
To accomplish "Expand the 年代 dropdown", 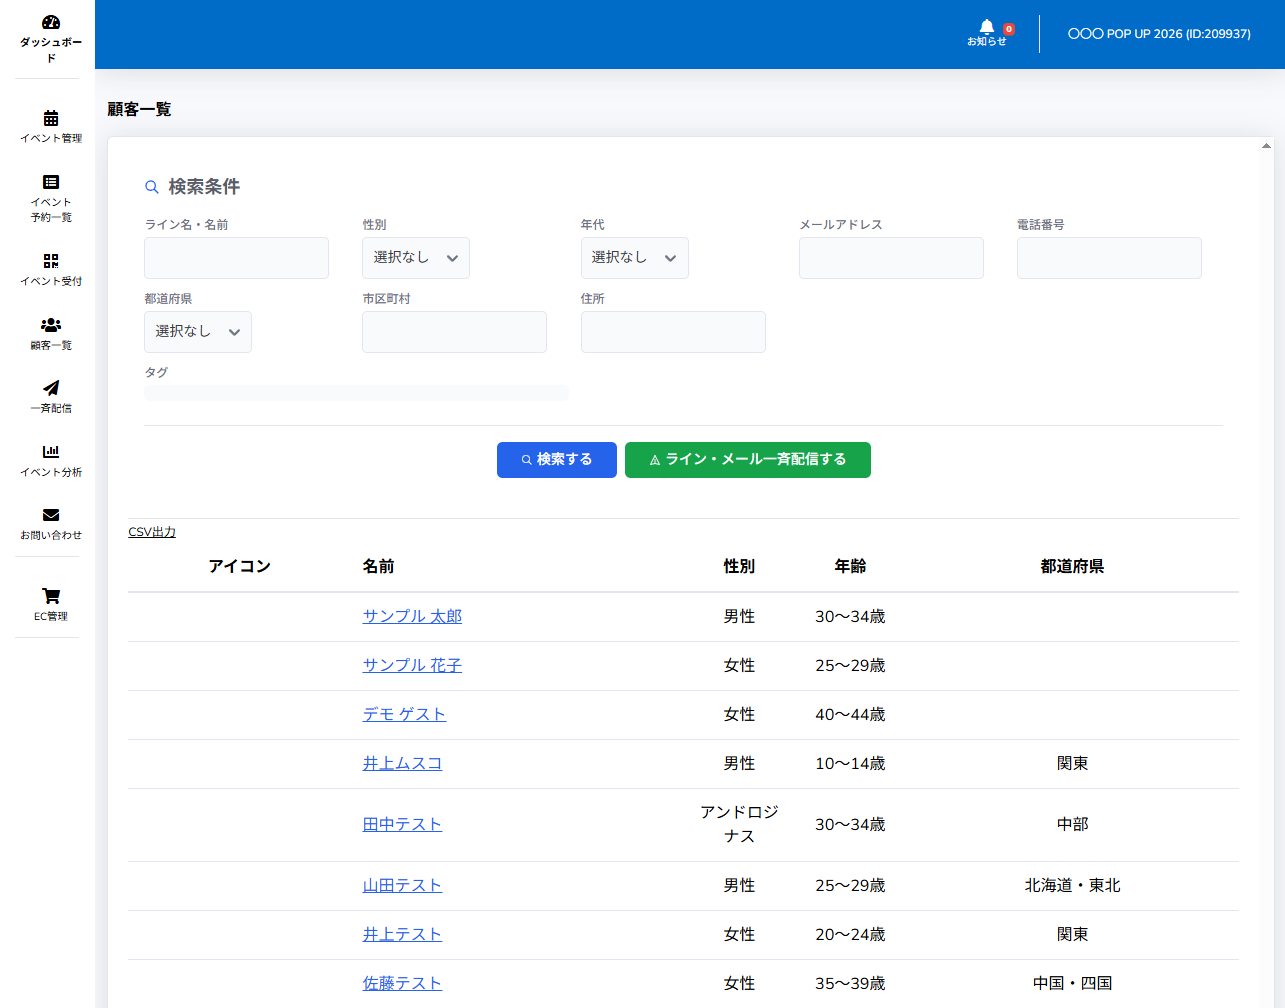I will pos(634,258).
